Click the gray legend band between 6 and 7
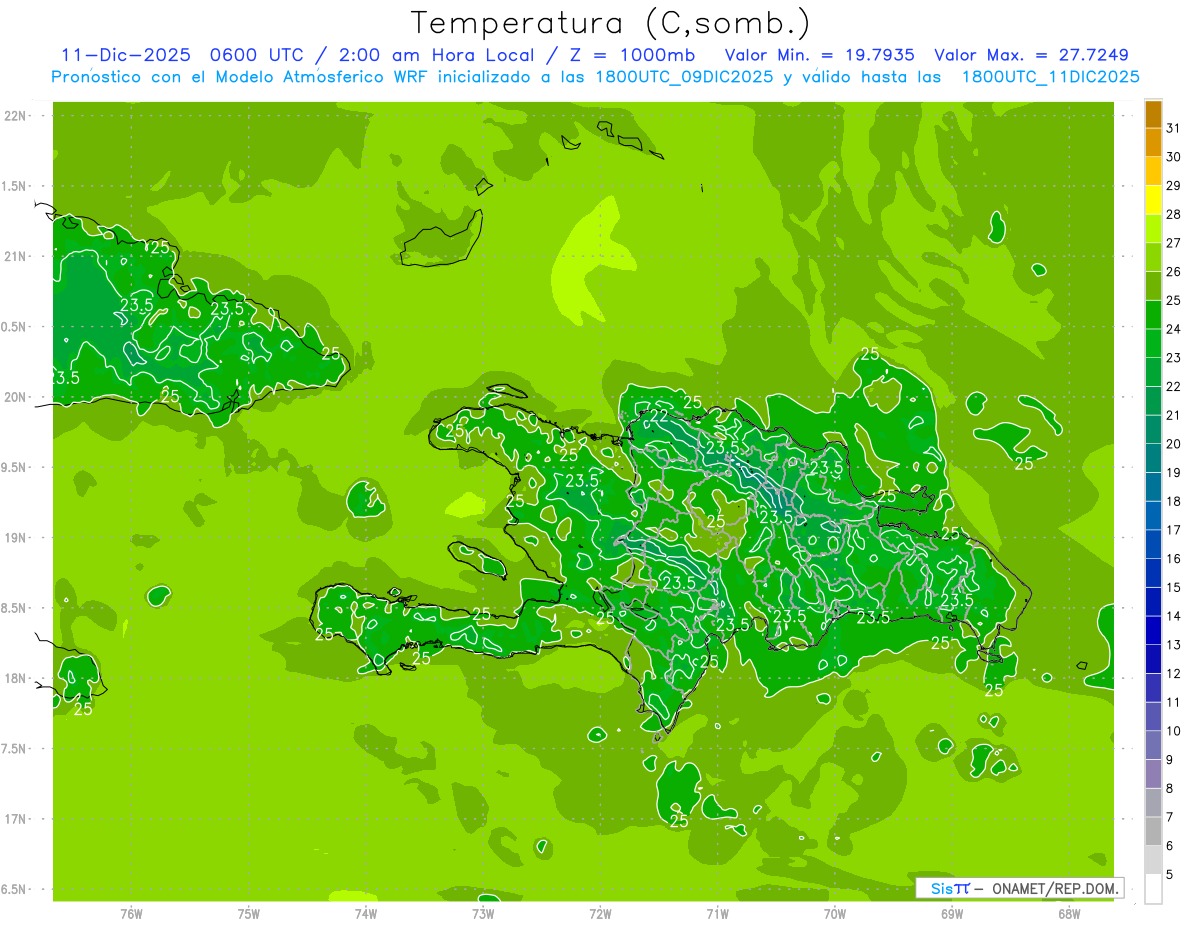The height and width of the screenshot is (927, 1200). point(1153,831)
